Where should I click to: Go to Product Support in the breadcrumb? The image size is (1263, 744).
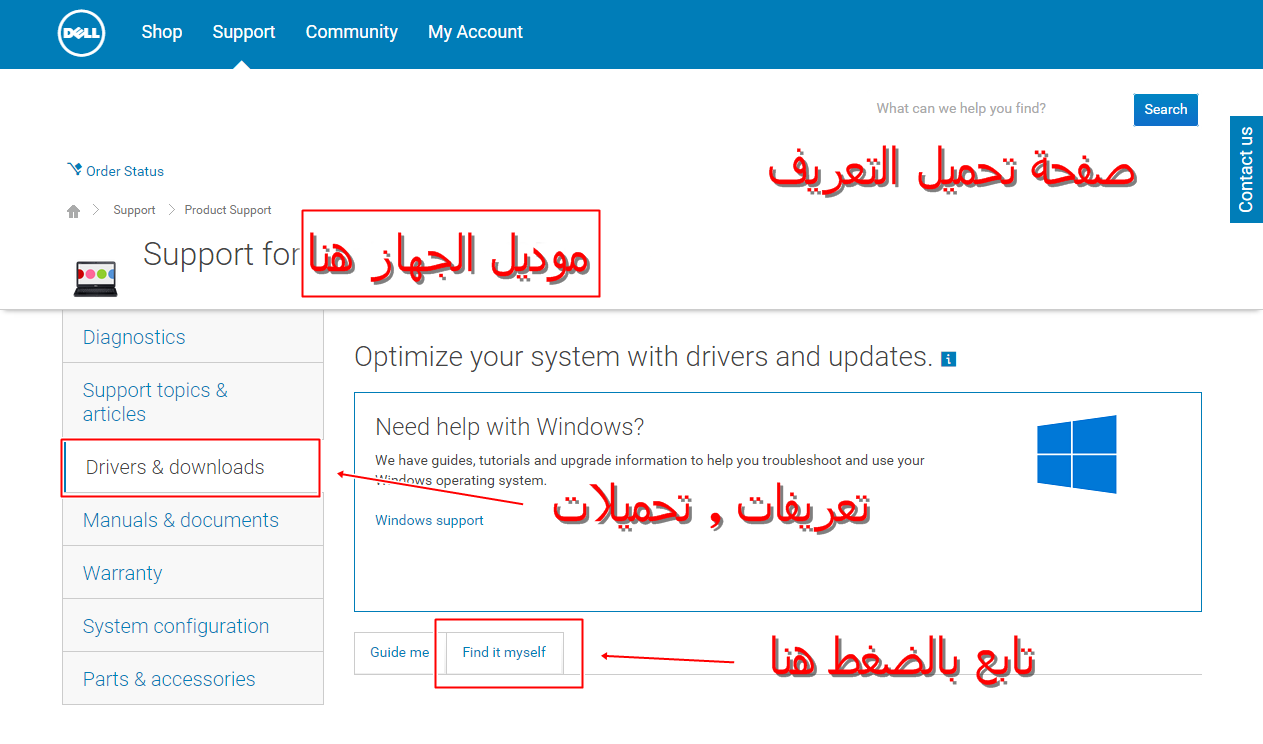pos(228,210)
